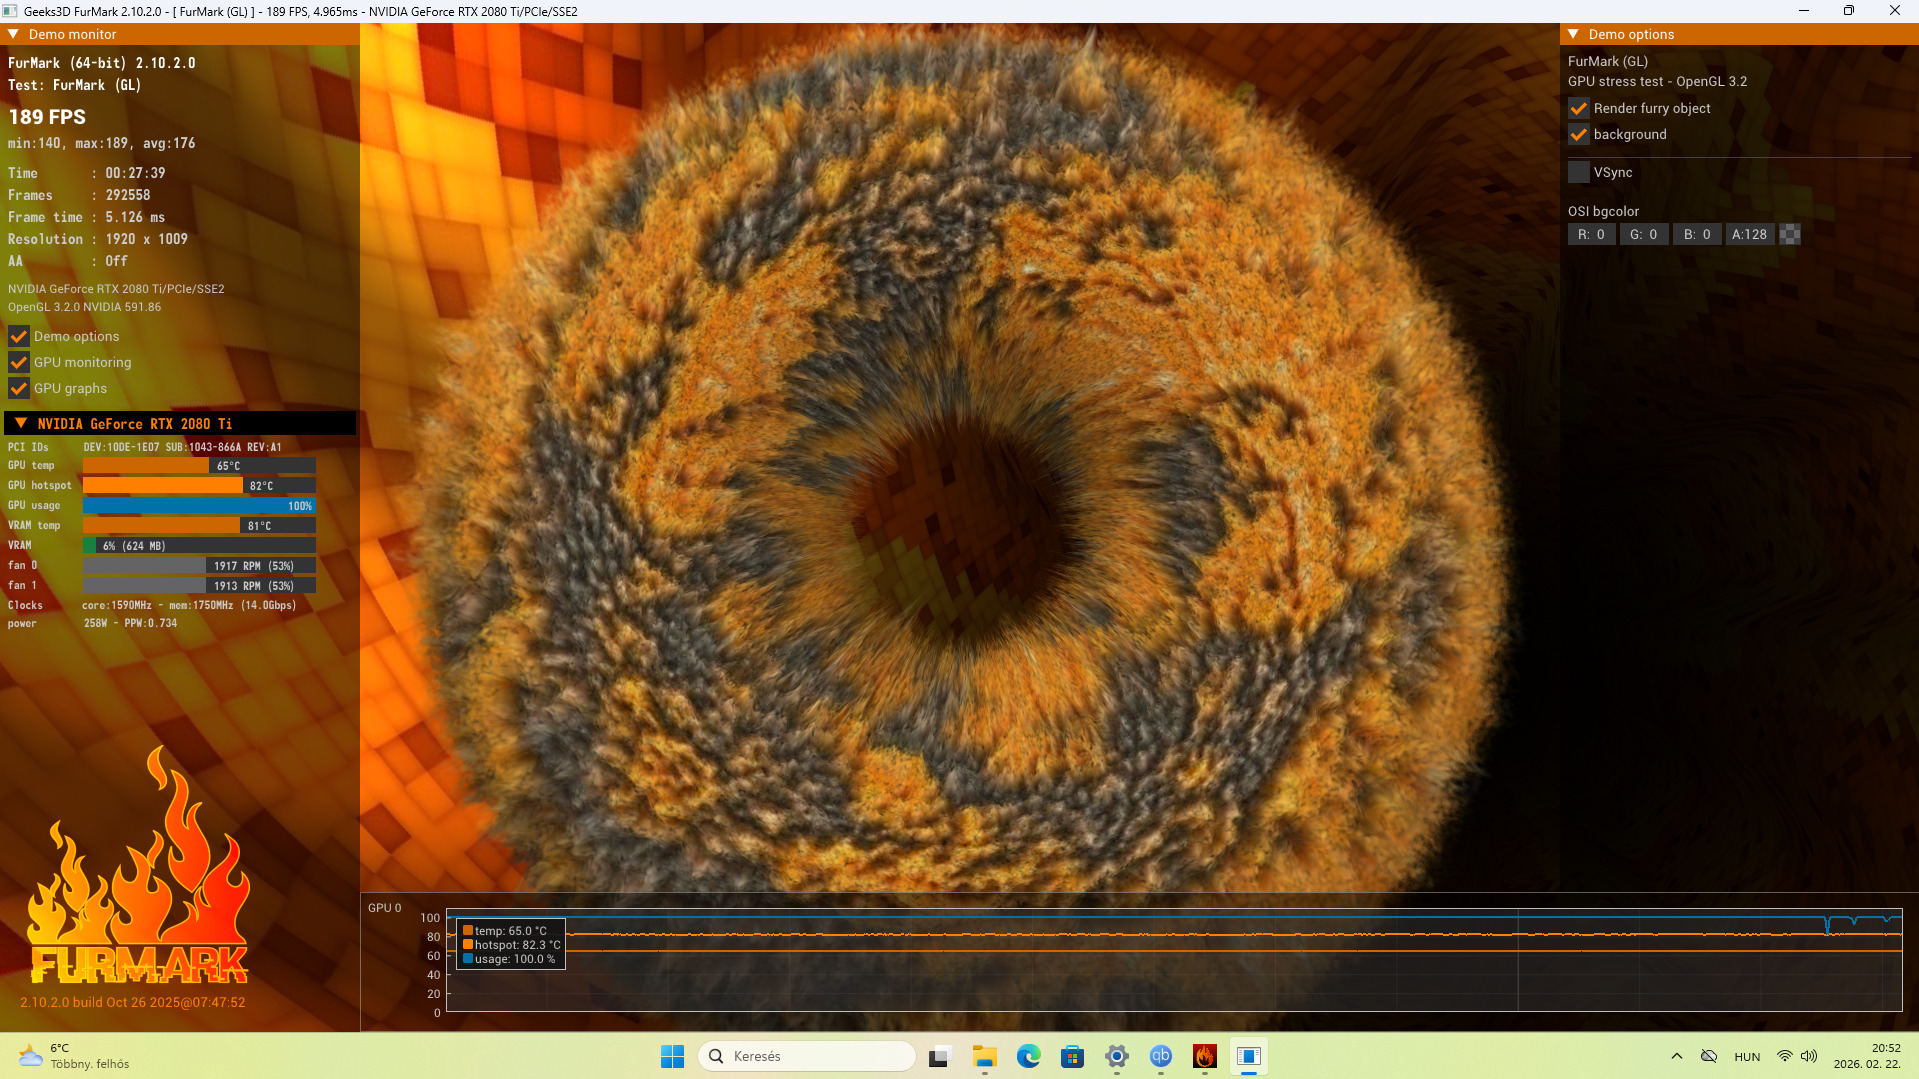Screen dimensions: 1919x1079
Task: Click the build version text under logo
Action: pyautogui.click(x=133, y=1002)
